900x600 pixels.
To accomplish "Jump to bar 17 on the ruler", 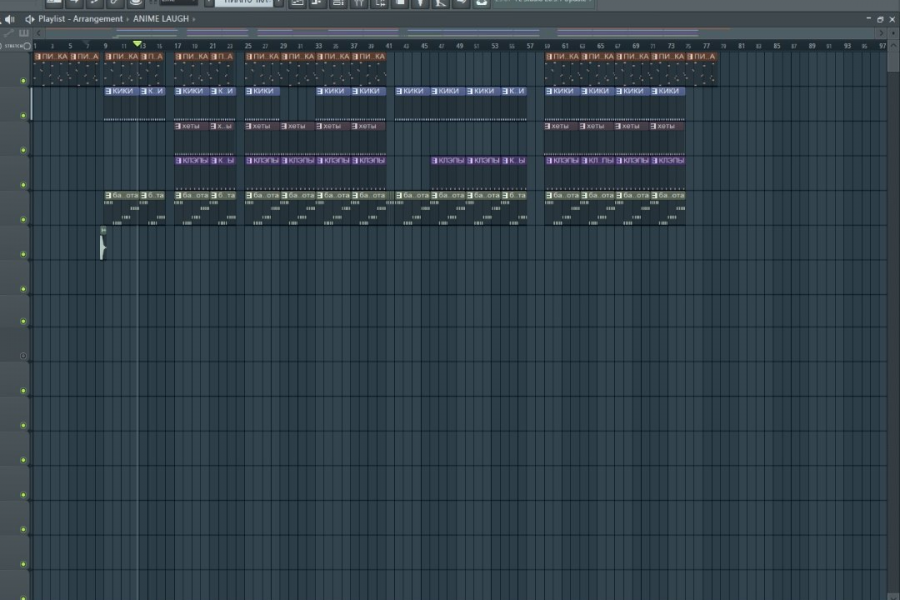I will 177,46.
